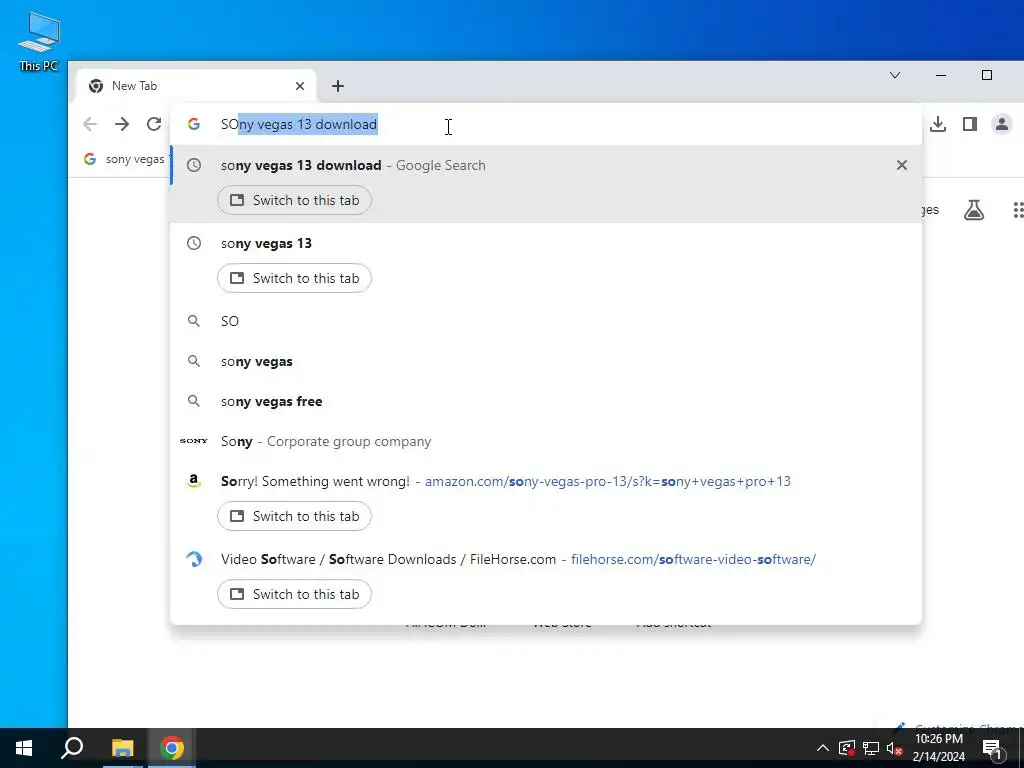Remove 'sony vegas 13 download' suggestion with X
Viewport: 1024px width, 768px height.
(902, 165)
